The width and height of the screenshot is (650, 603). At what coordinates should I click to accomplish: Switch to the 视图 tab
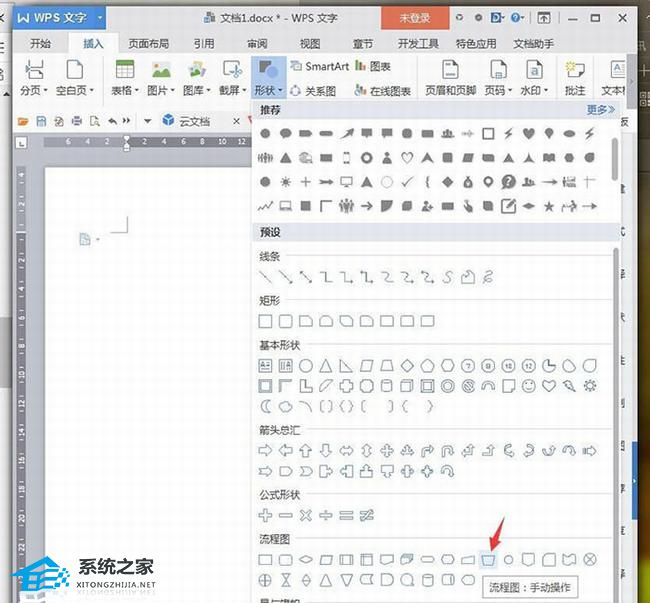310,44
